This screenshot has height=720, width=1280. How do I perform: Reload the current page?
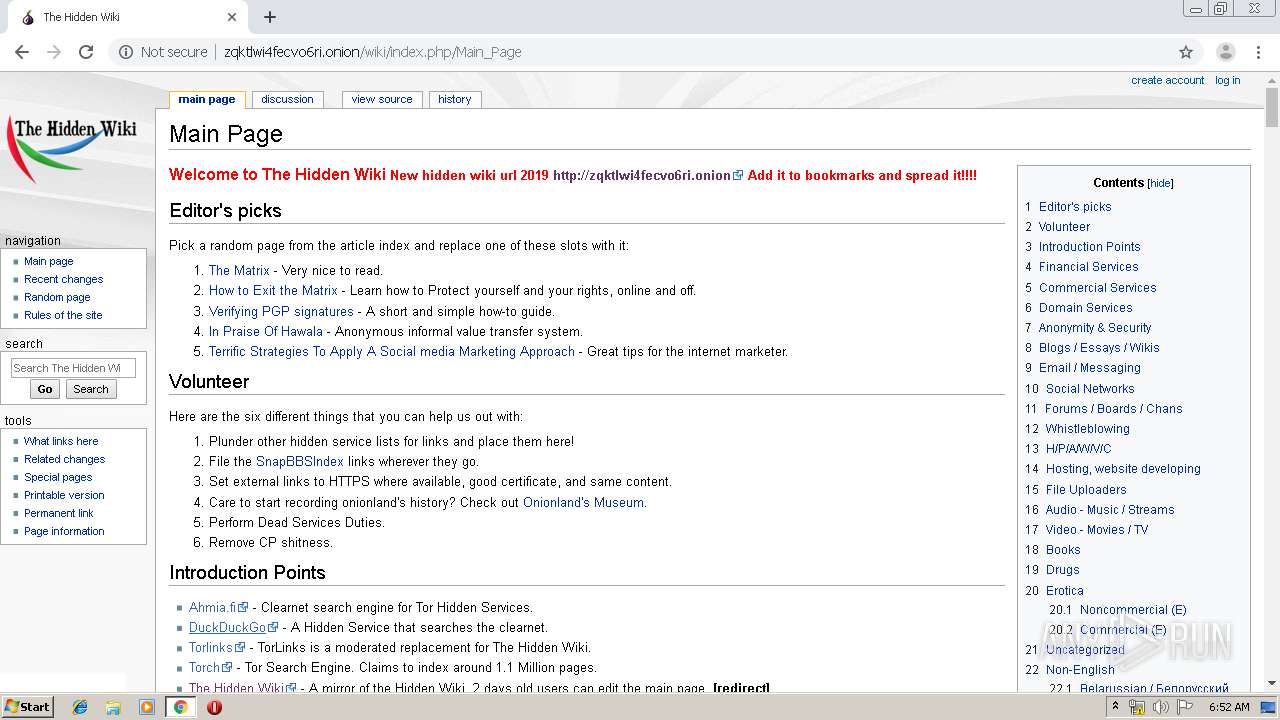86,52
